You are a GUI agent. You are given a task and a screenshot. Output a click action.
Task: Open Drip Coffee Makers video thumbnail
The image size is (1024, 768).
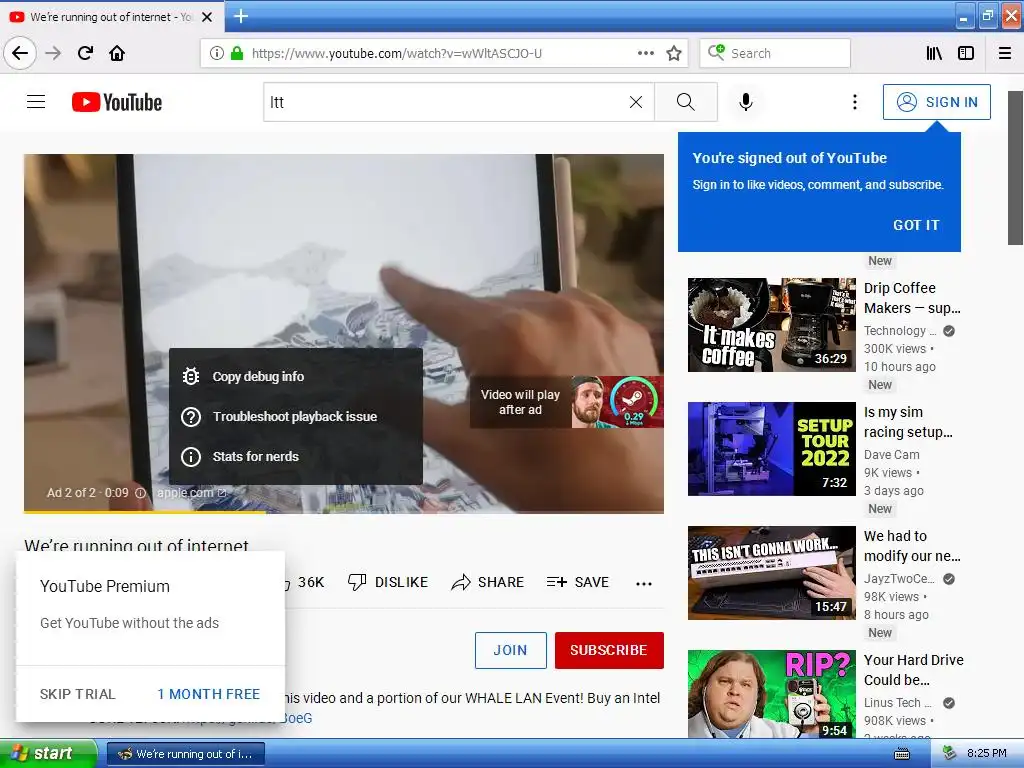771,325
